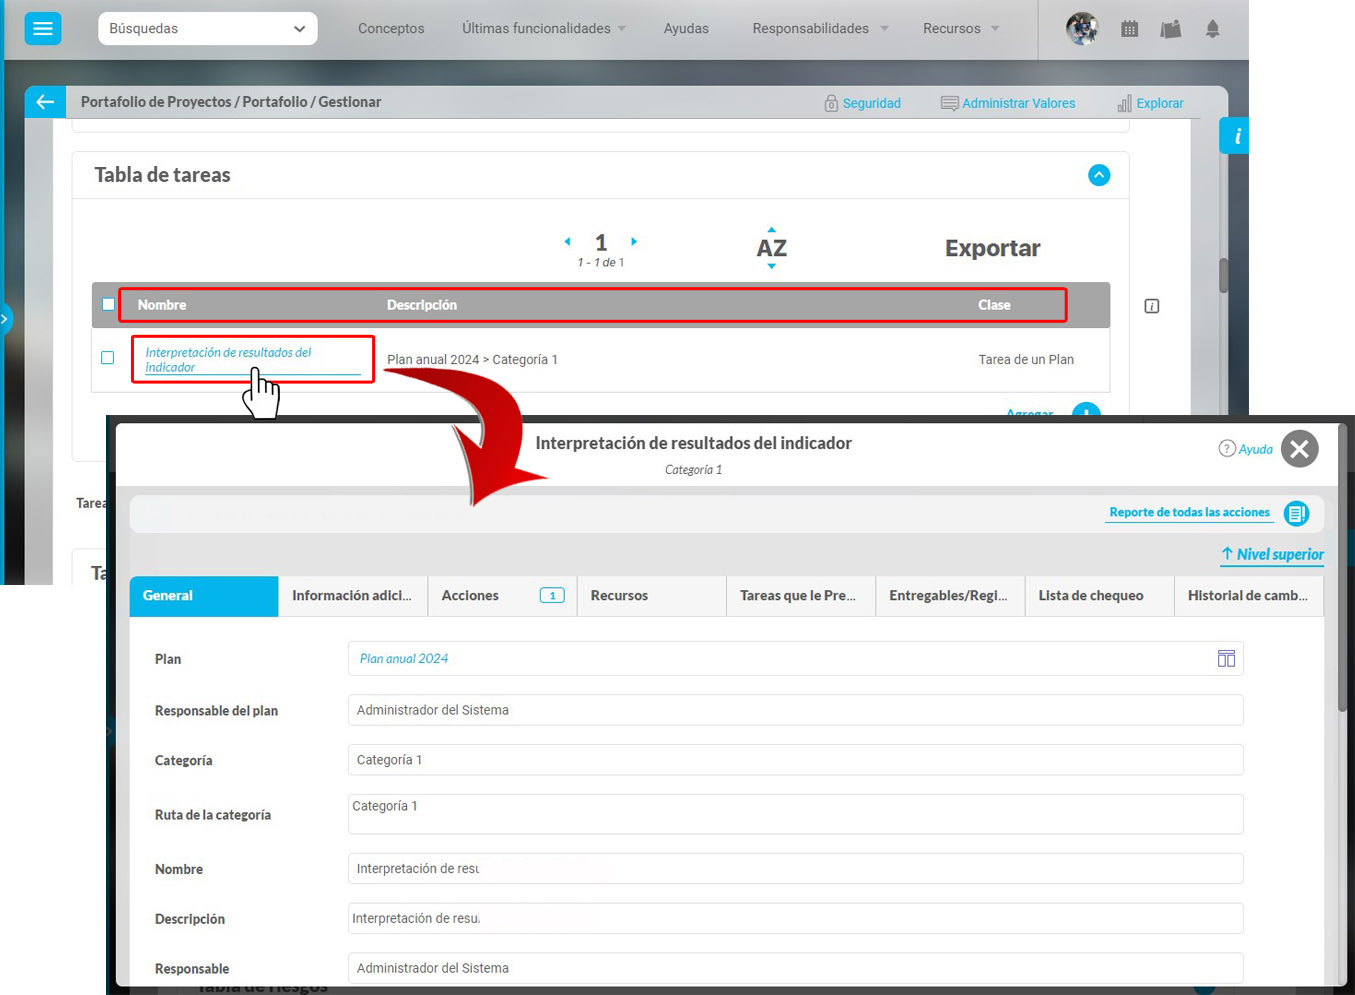Toggle the select-all checkbox in table header
Screen dimensions: 1355x995
tap(108, 305)
